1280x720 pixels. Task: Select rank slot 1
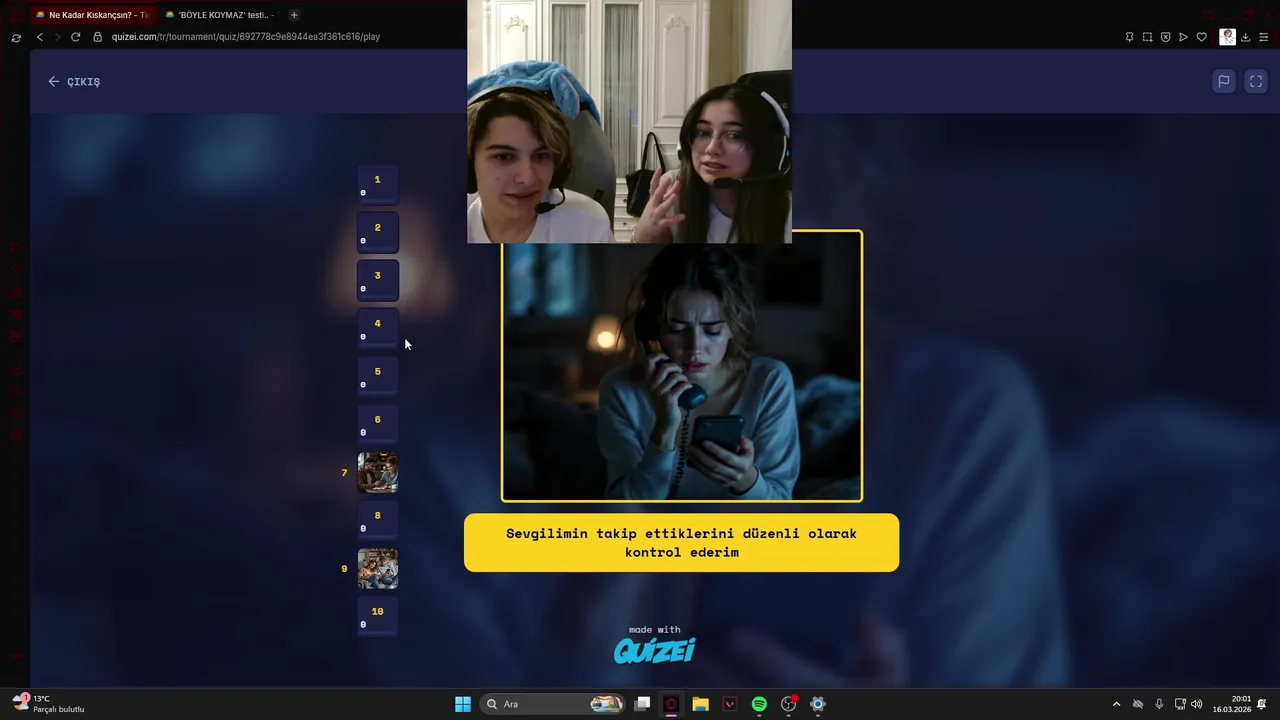[378, 184]
